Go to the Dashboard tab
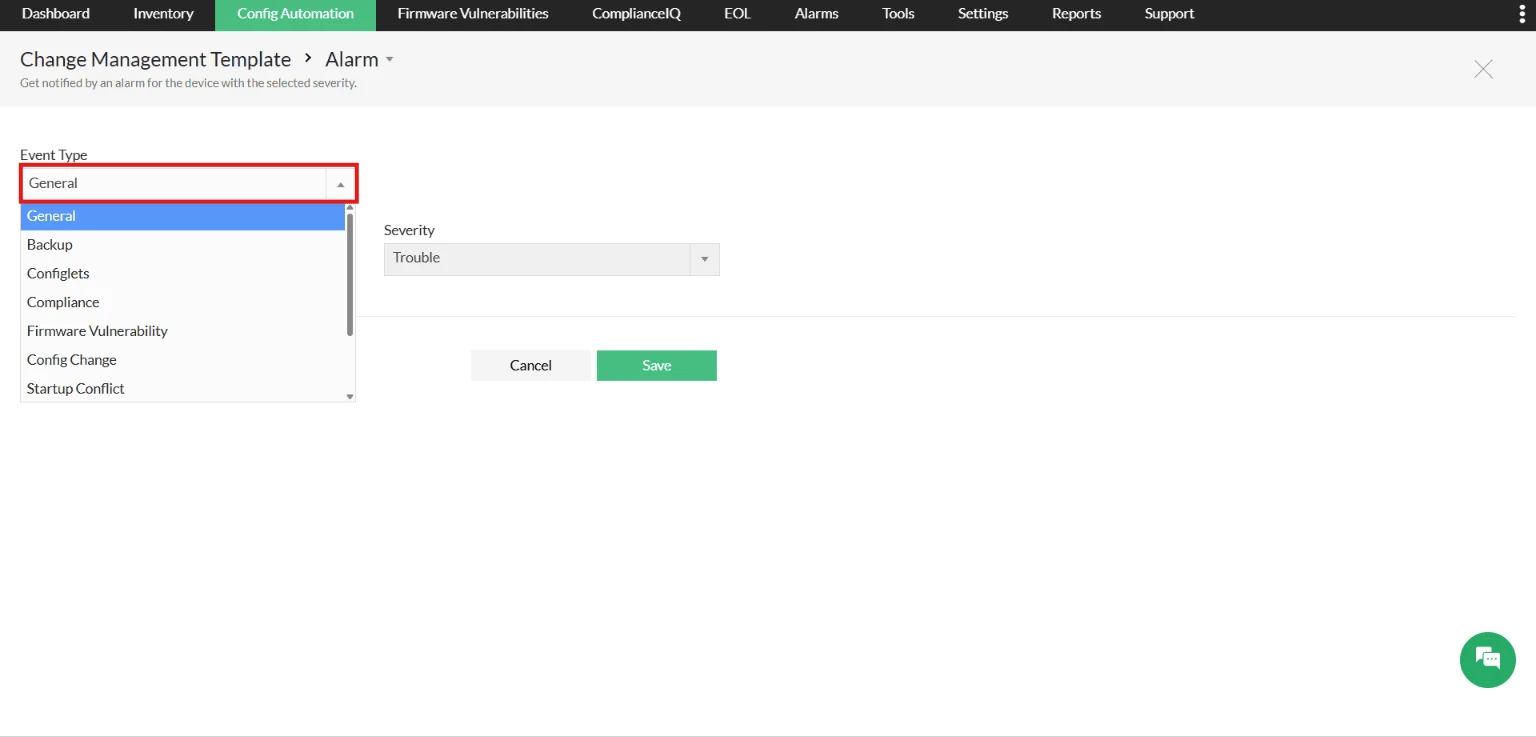The width and height of the screenshot is (1536, 737). point(56,14)
